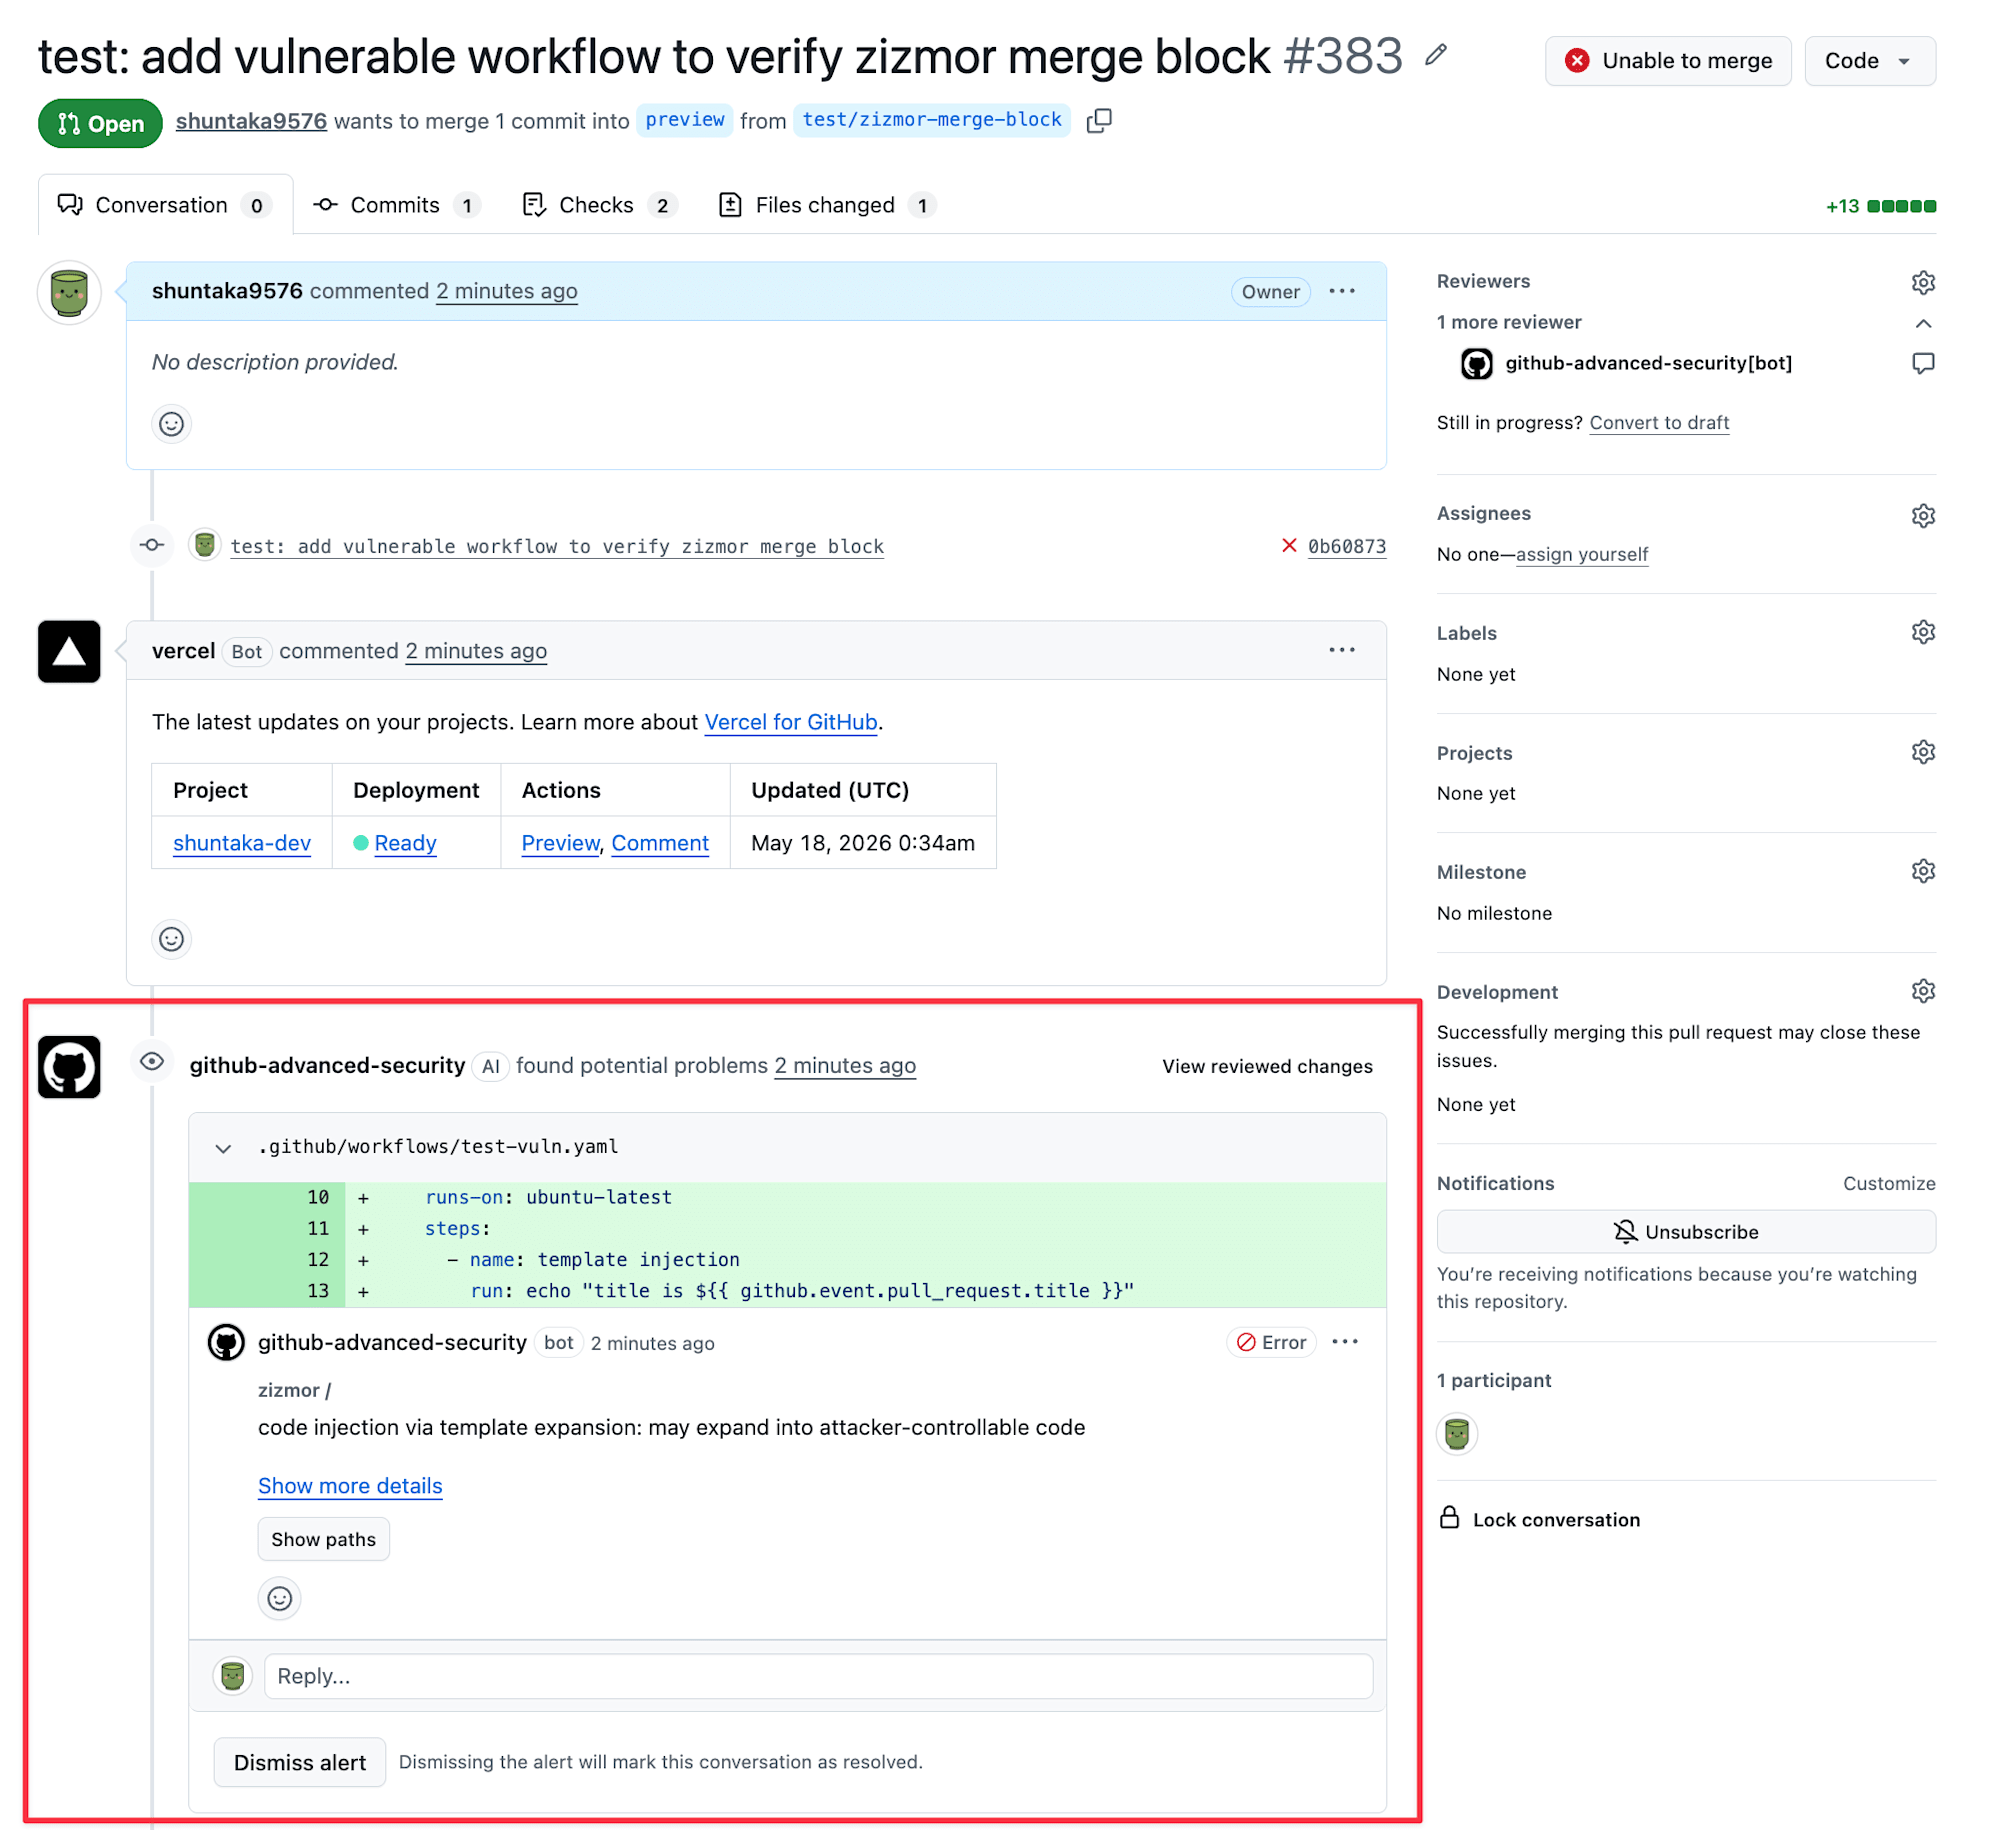Open the Code dropdown button
The width and height of the screenshot is (2000, 1830).
pos(1869,61)
